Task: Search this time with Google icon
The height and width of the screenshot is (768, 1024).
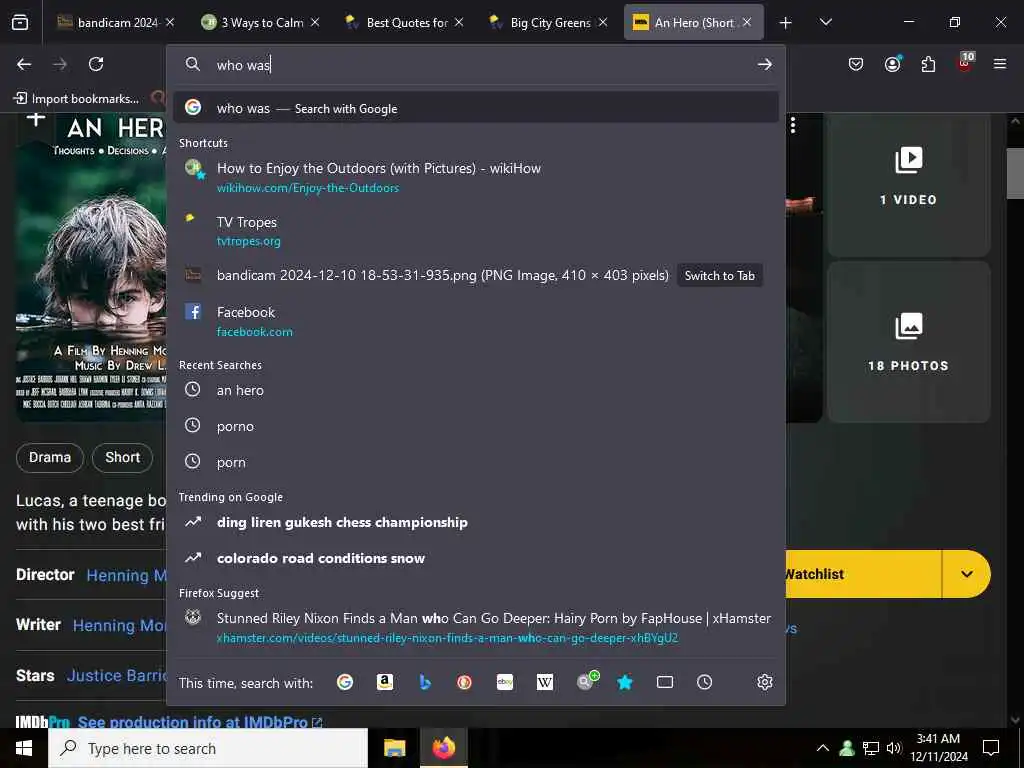Action: point(345,682)
